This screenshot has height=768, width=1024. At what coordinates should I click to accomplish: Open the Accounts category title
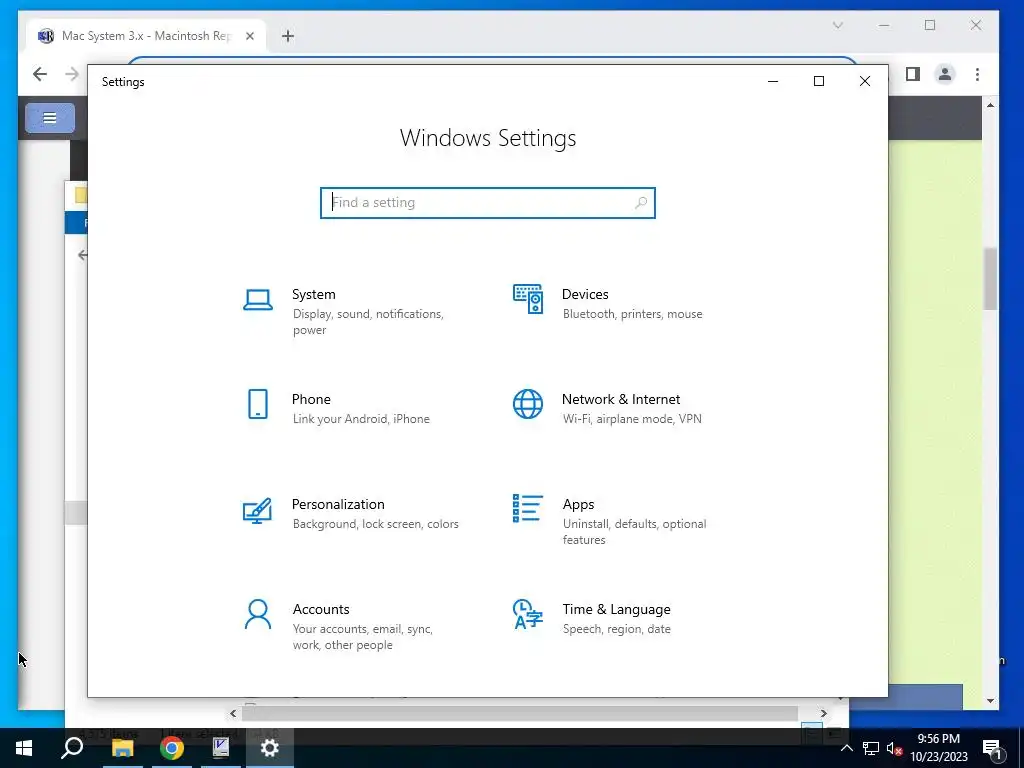pos(321,609)
